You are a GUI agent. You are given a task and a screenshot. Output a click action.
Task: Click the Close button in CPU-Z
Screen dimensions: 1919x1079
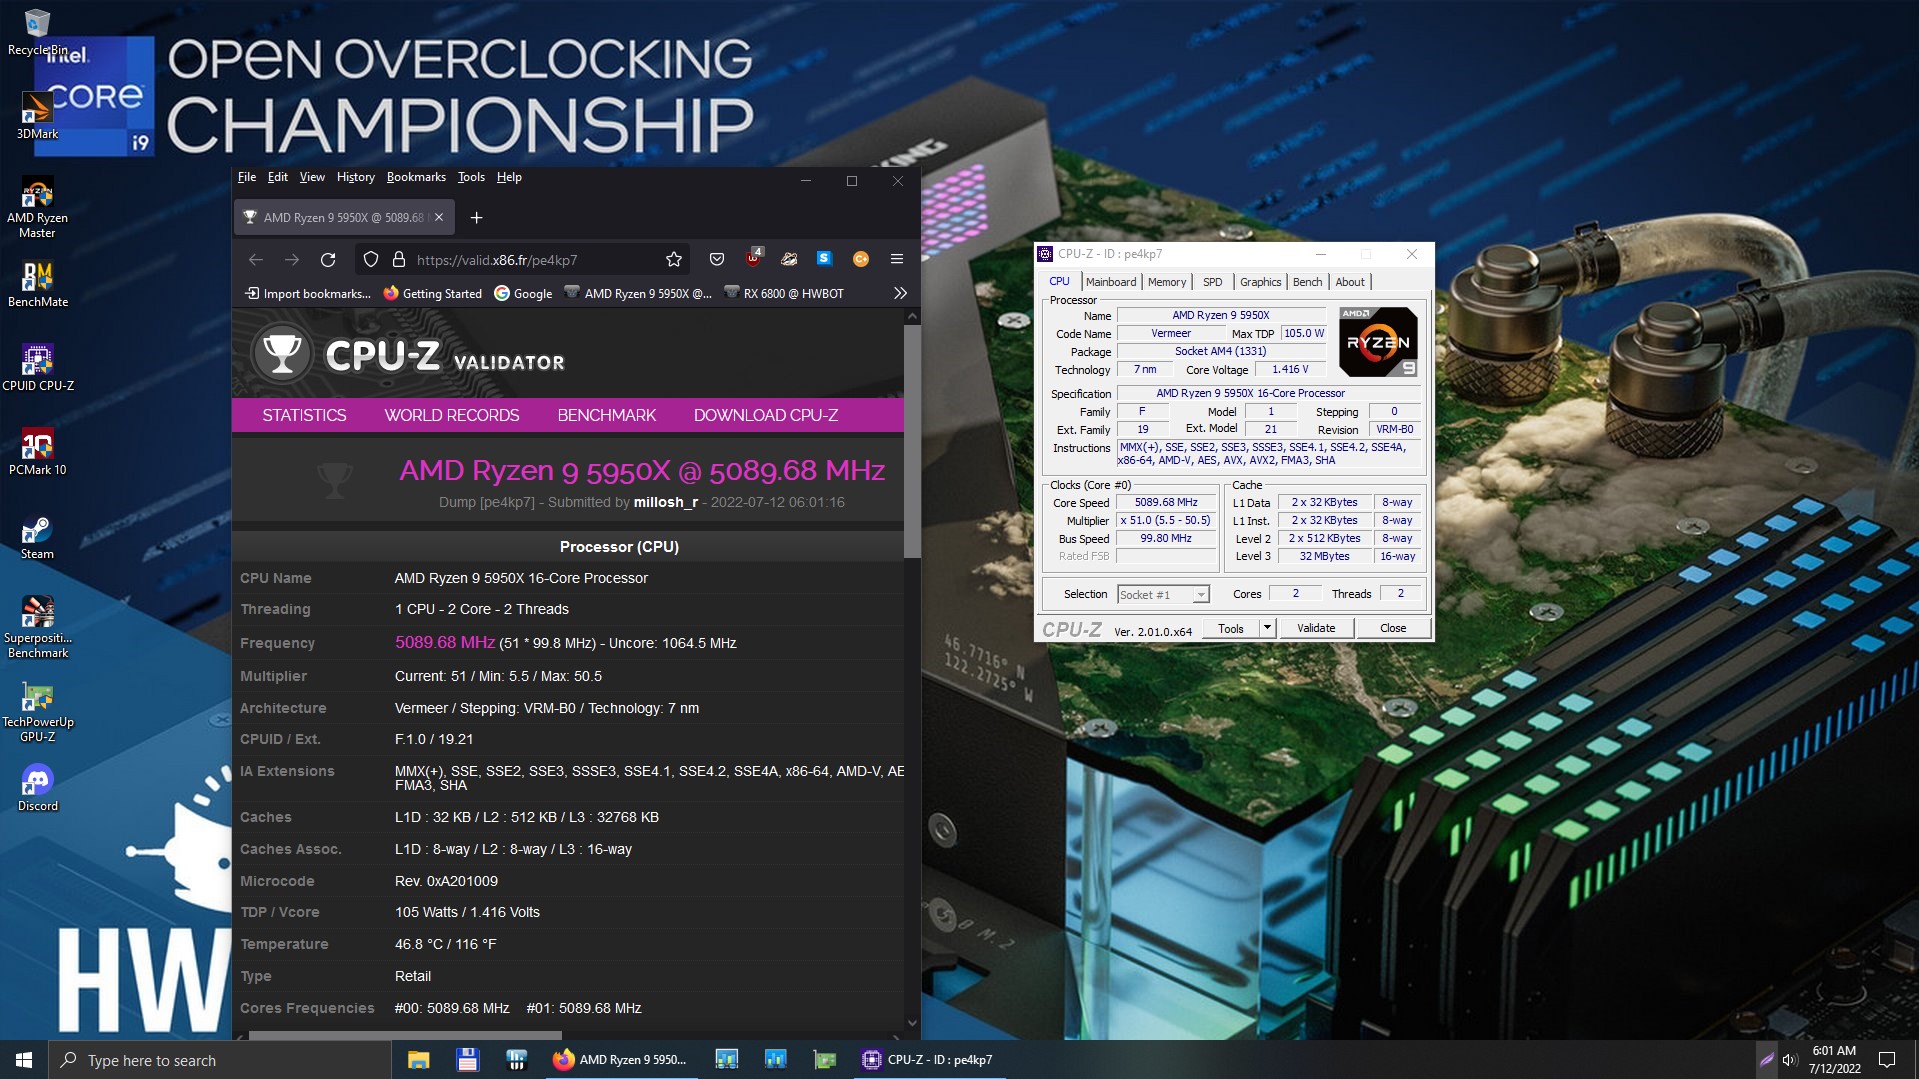1393,628
